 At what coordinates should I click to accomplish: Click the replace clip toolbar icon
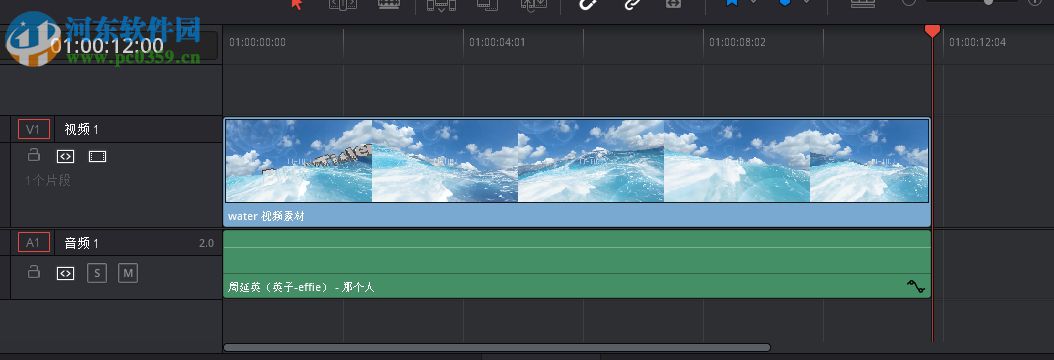click(x=534, y=5)
